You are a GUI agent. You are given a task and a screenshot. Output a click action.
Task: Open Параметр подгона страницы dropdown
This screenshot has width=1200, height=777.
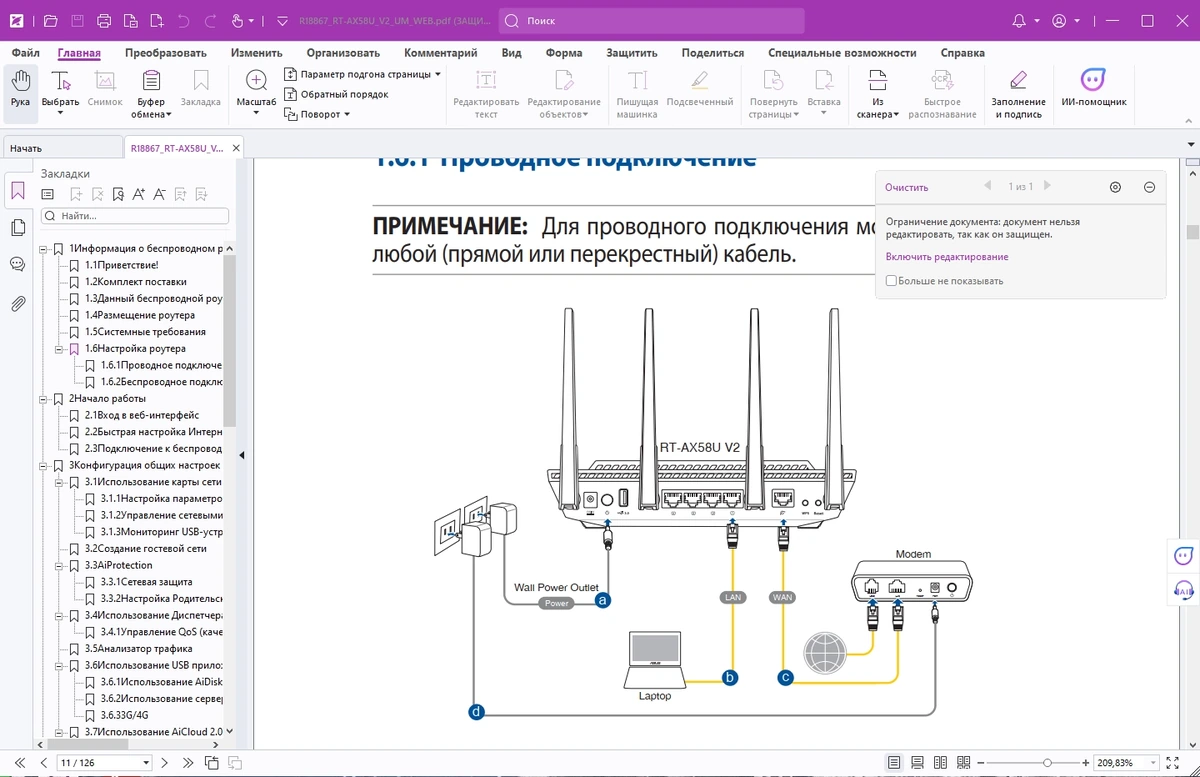[x=362, y=74]
